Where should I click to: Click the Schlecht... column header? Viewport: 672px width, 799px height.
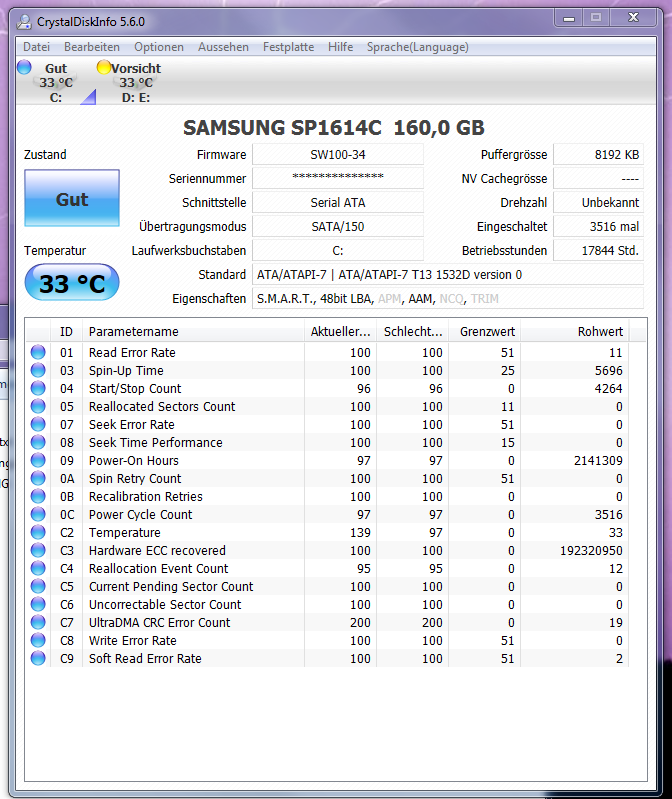(x=413, y=332)
